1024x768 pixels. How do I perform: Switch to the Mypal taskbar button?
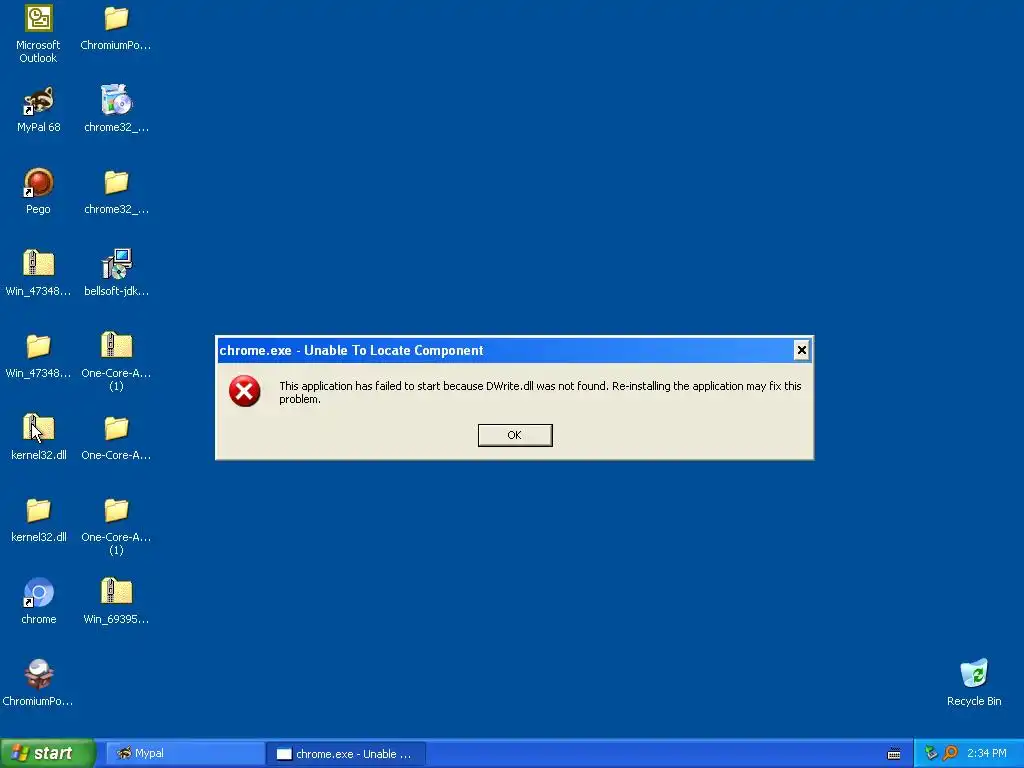(x=185, y=754)
